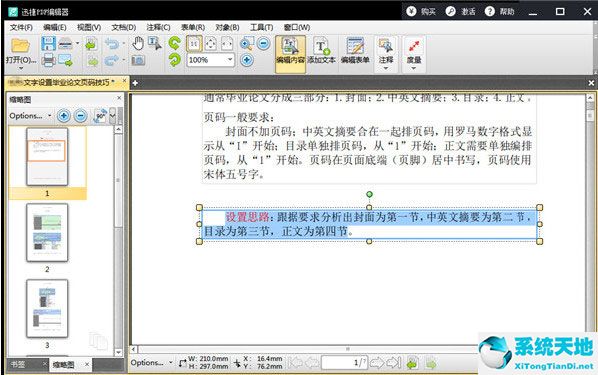Close the 缩略图 thumbnail panel
The height and width of the screenshot is (375, 598).
pos(119,98)
